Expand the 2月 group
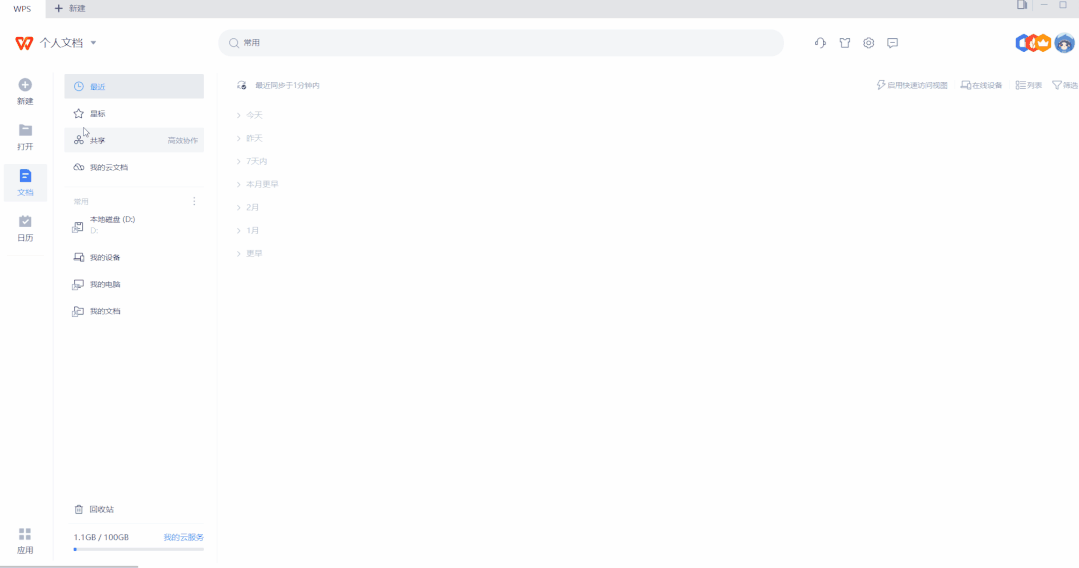Screen dimensions: 1079x568 pos(239,207)
